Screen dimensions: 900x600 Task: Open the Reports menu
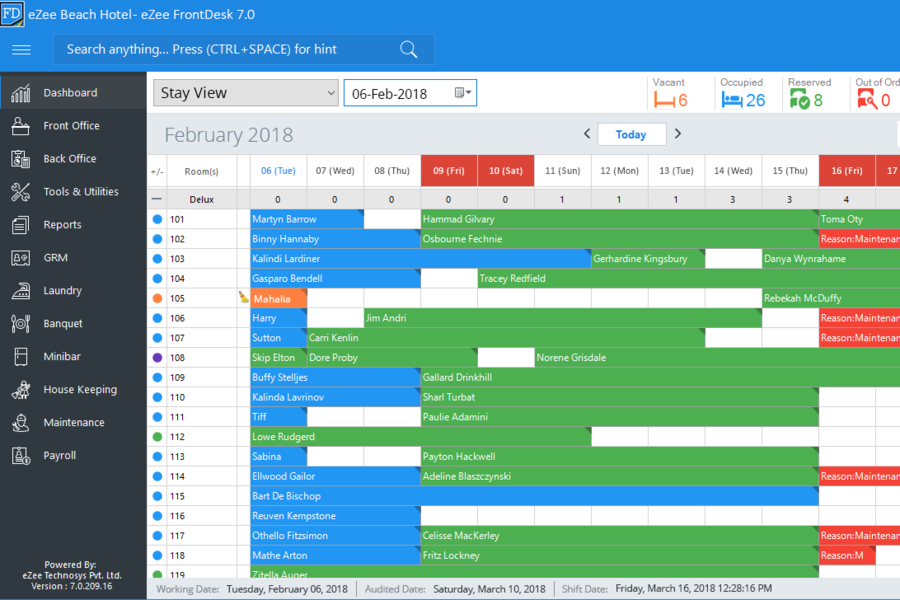(62, 225)
